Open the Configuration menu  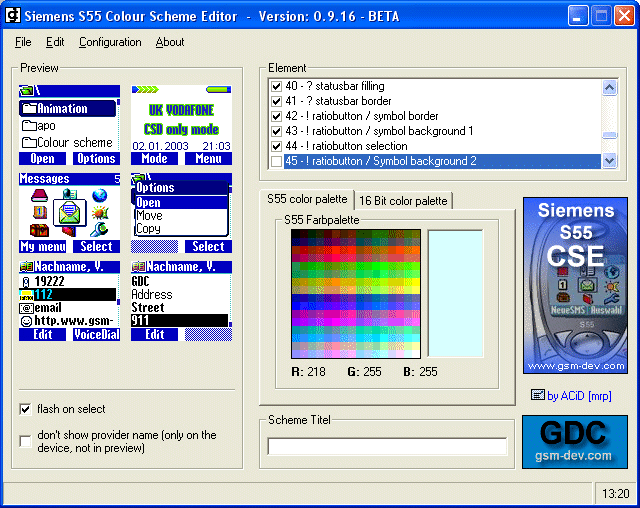110,42
